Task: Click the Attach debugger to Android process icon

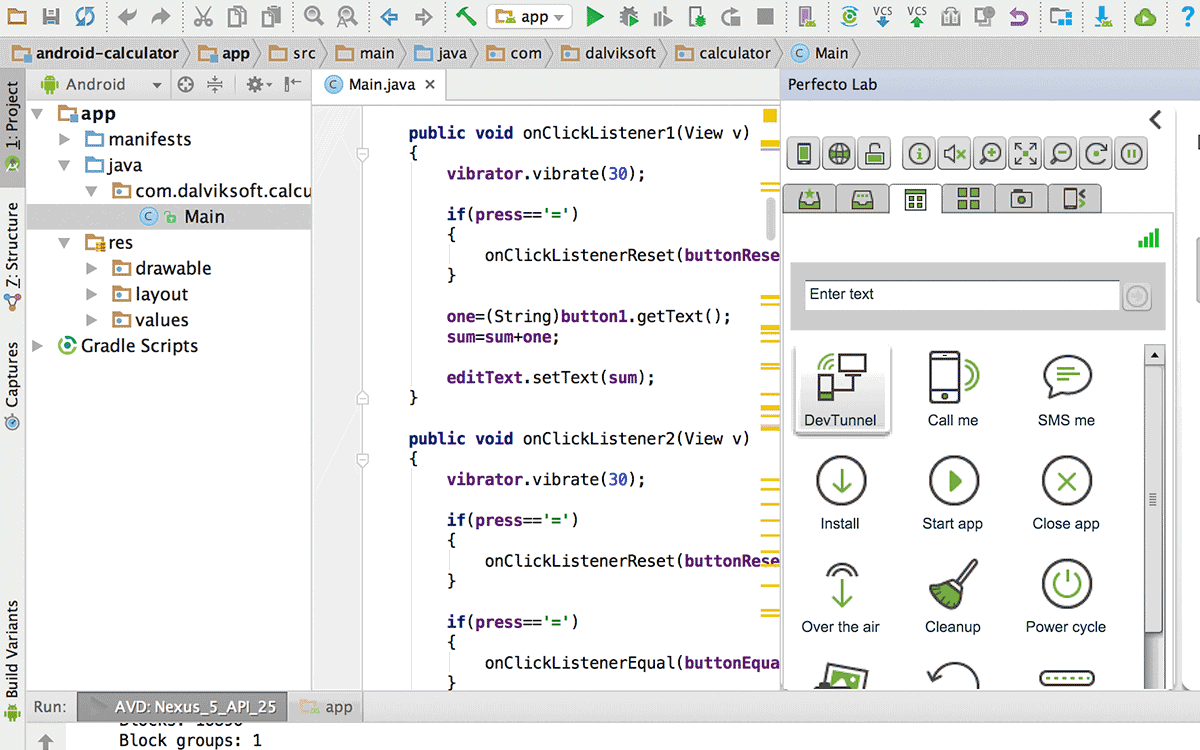Action: [x=698, y=16]
